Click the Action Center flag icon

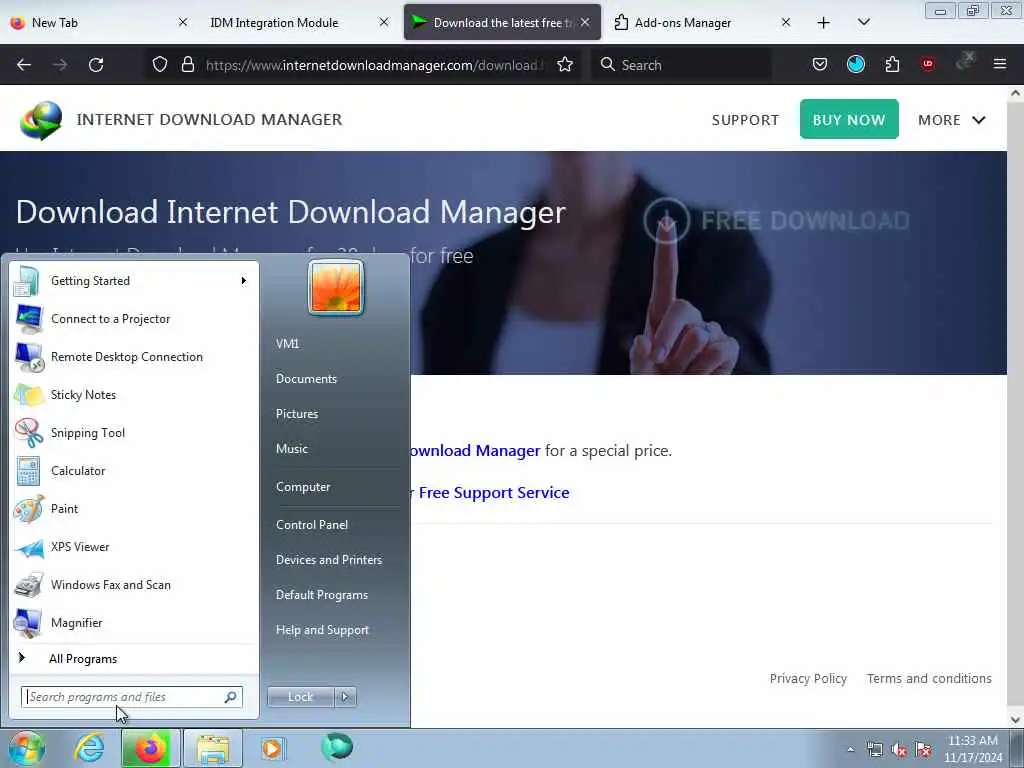923,750
